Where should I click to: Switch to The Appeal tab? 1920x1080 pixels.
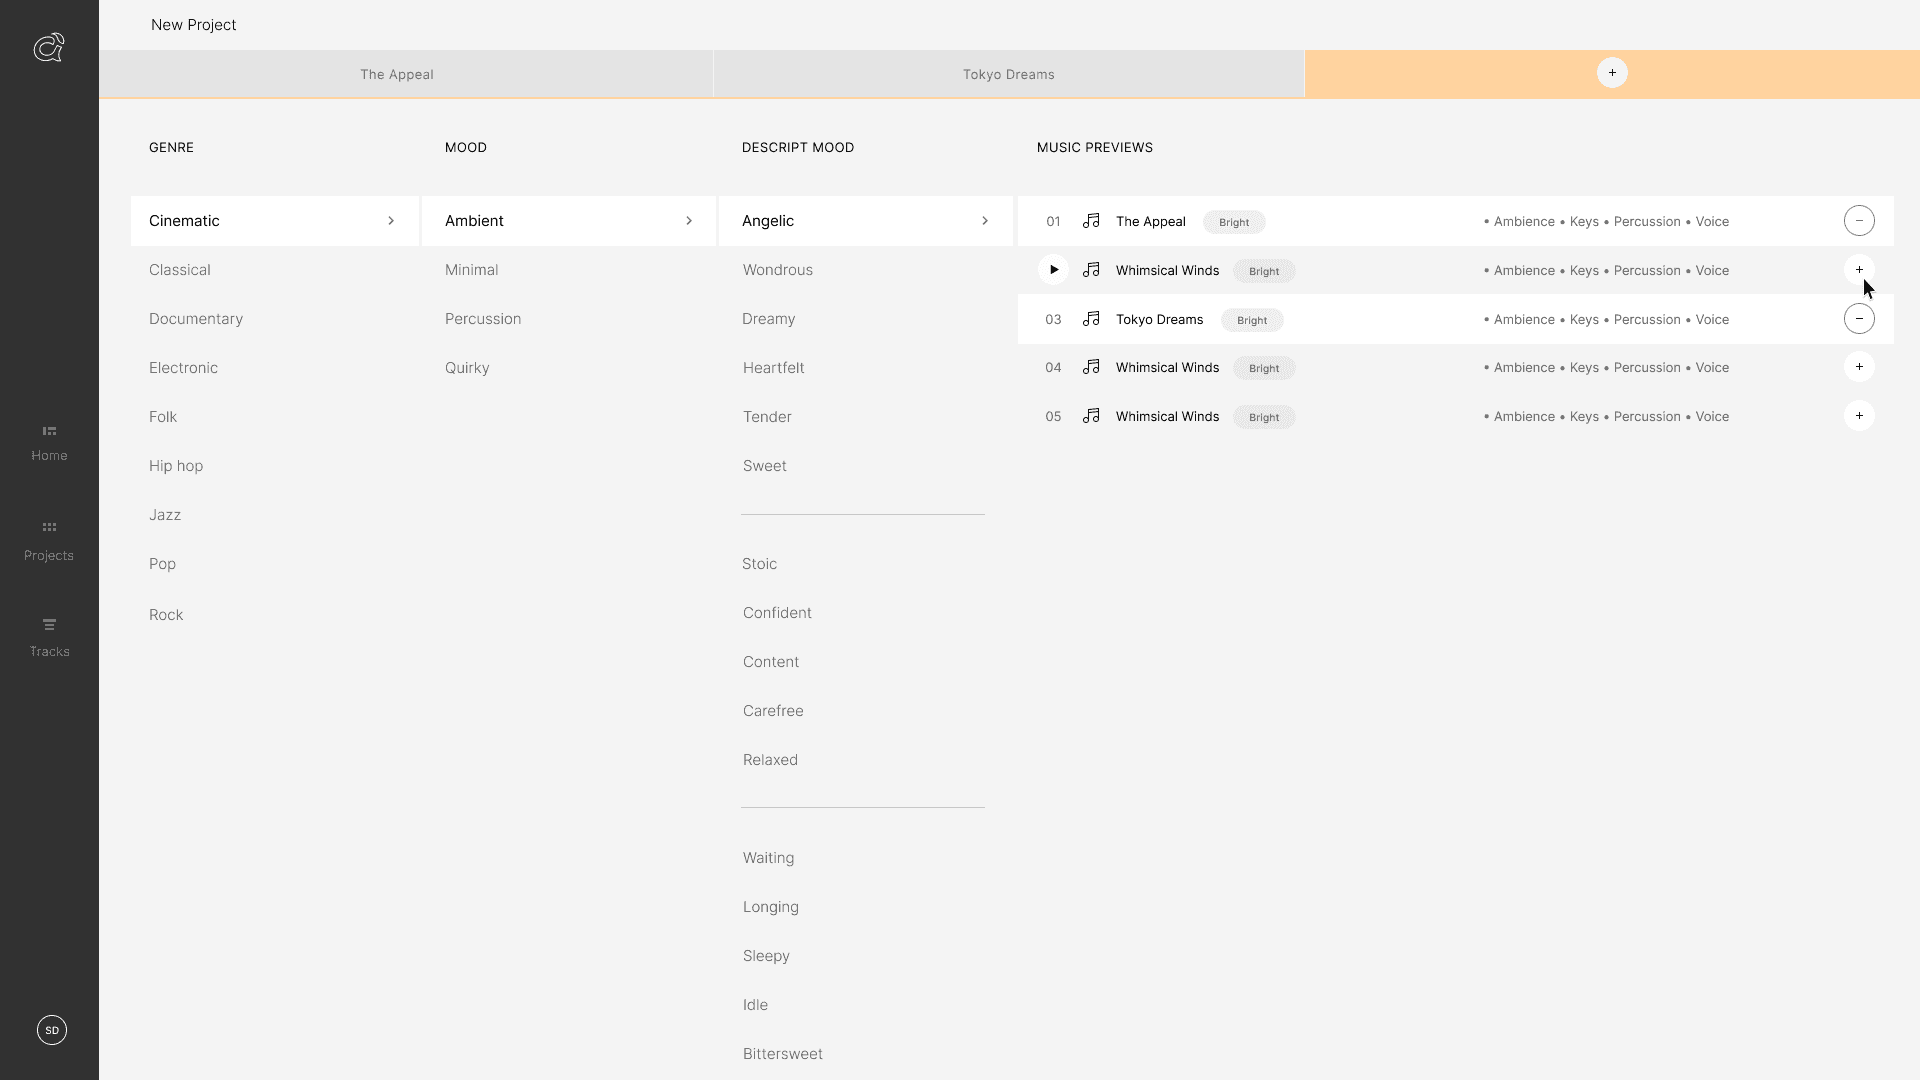pos(397,74)
